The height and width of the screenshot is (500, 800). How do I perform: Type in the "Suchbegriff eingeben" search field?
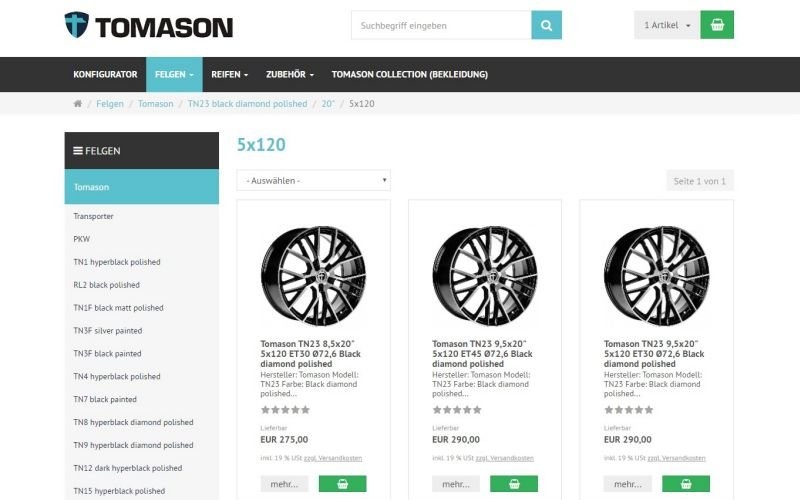click(441, 25)
